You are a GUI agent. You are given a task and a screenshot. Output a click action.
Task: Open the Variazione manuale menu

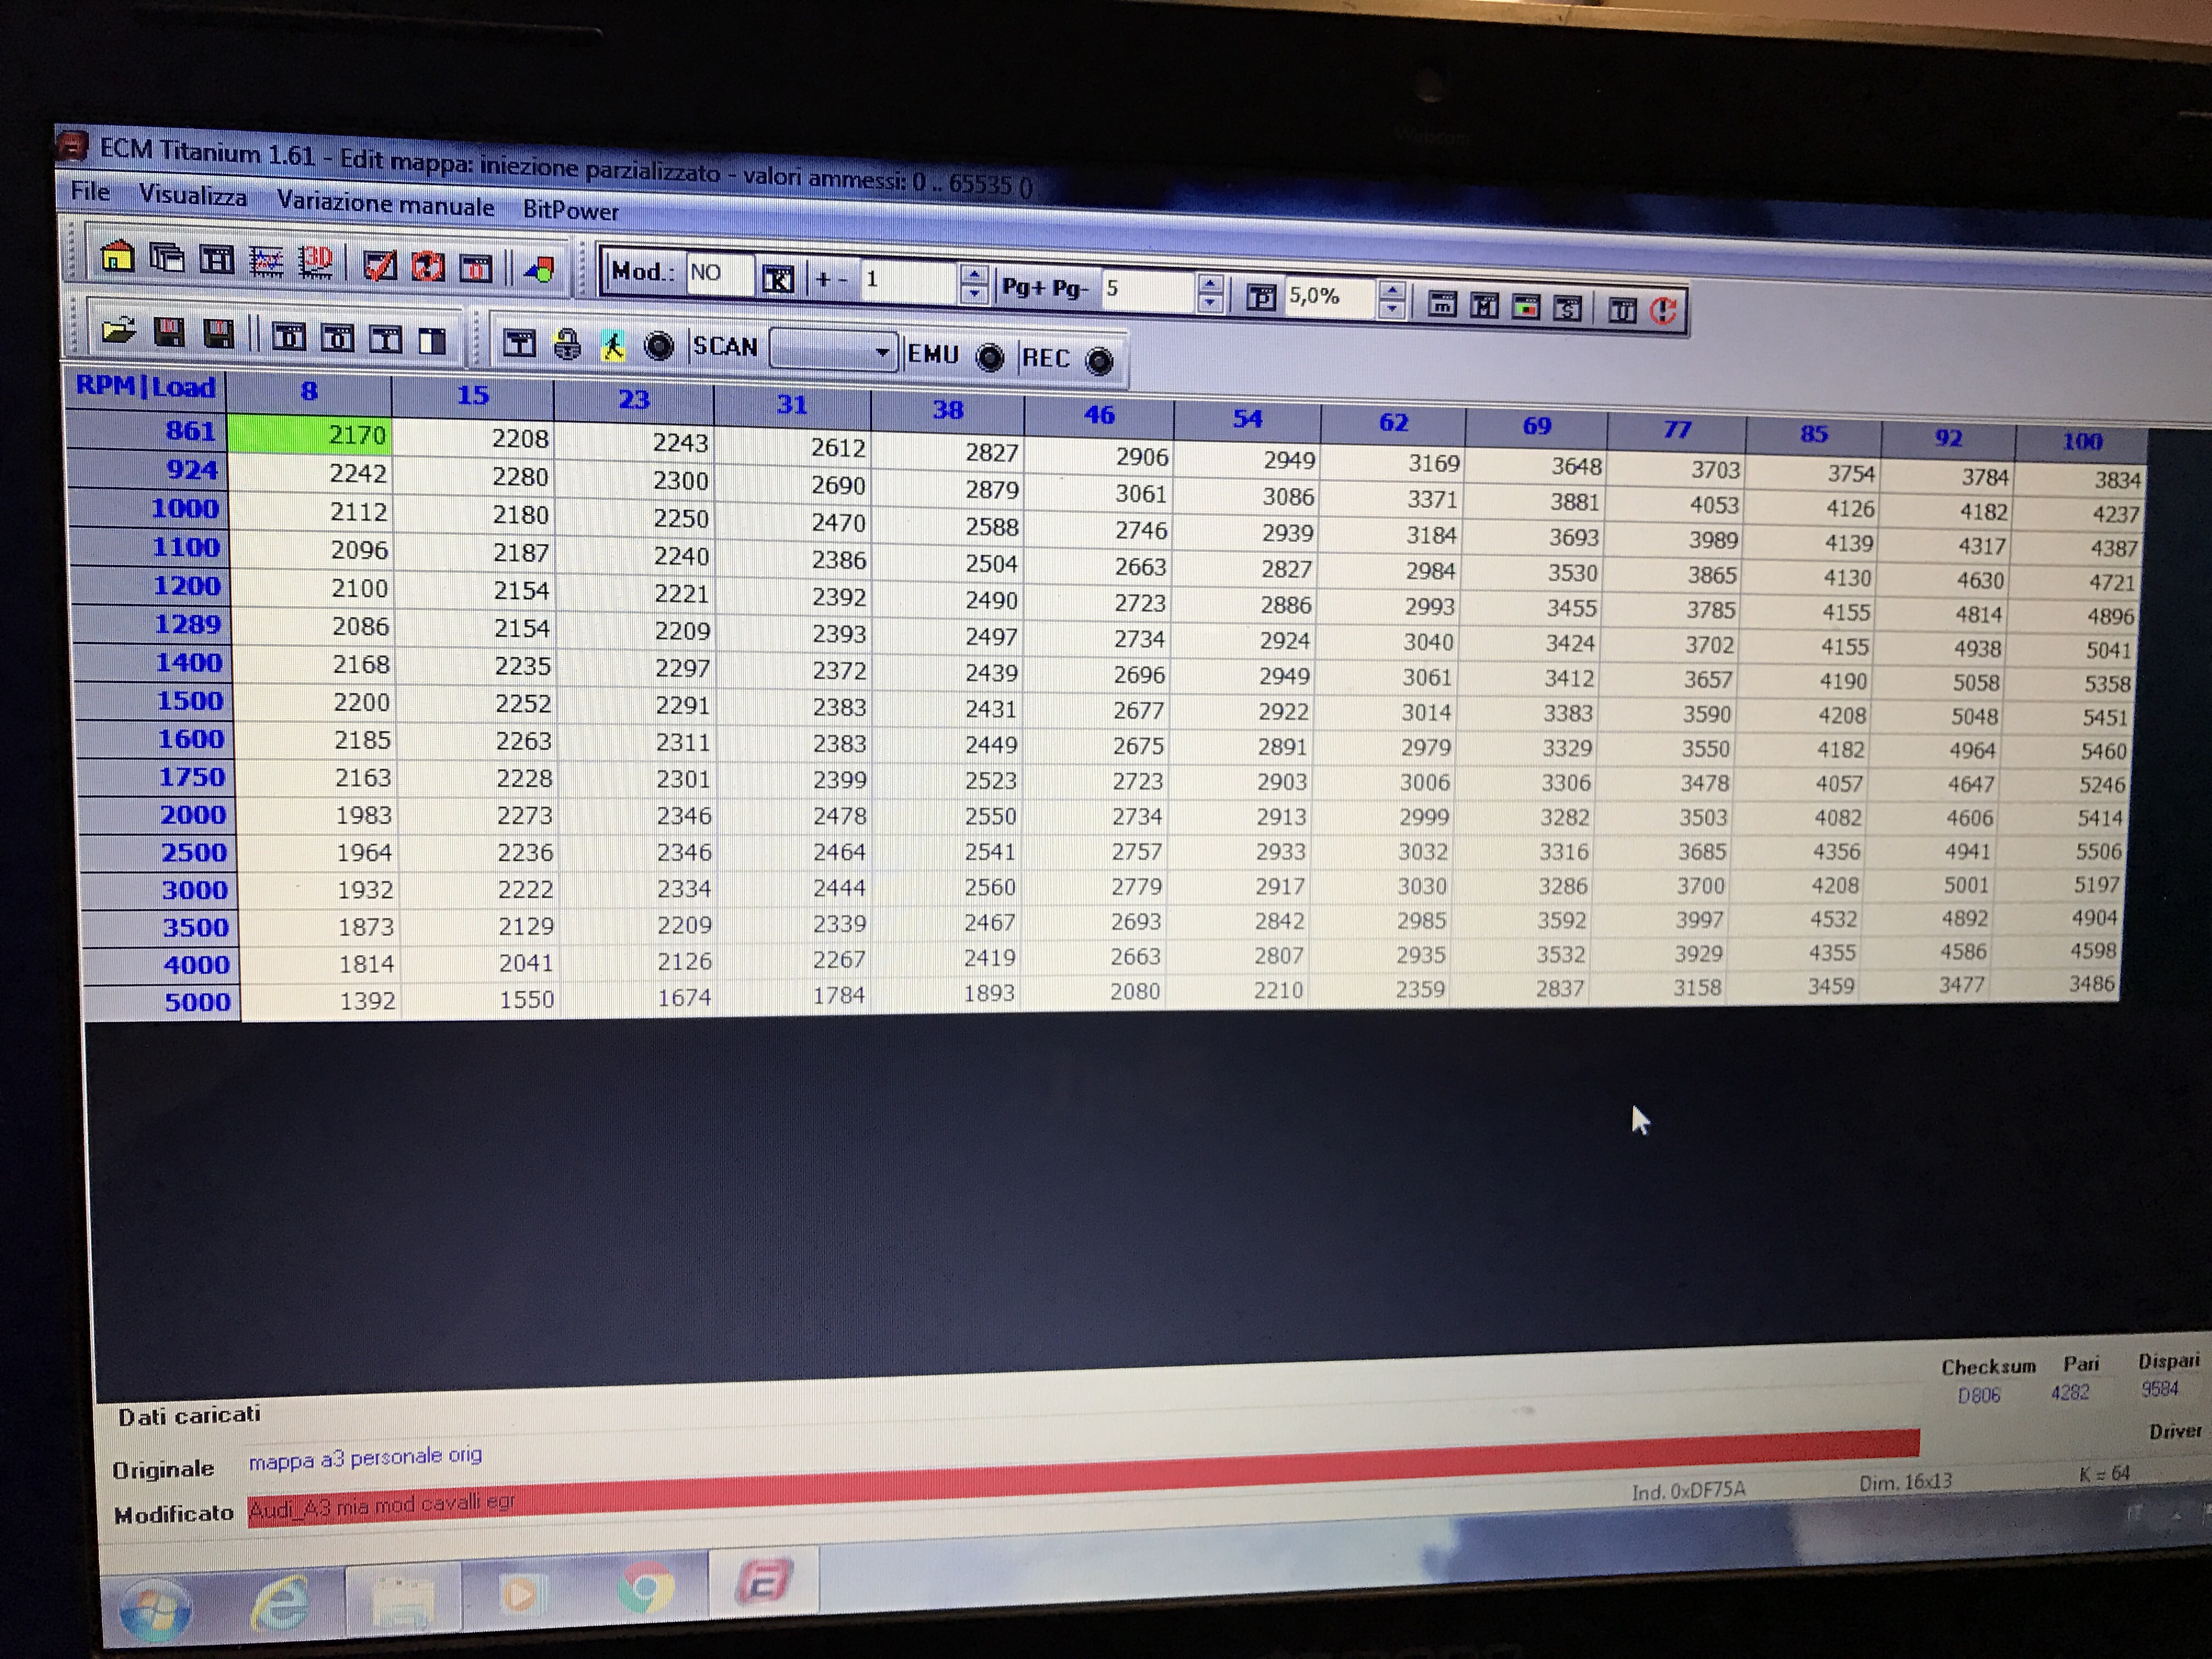385,203
